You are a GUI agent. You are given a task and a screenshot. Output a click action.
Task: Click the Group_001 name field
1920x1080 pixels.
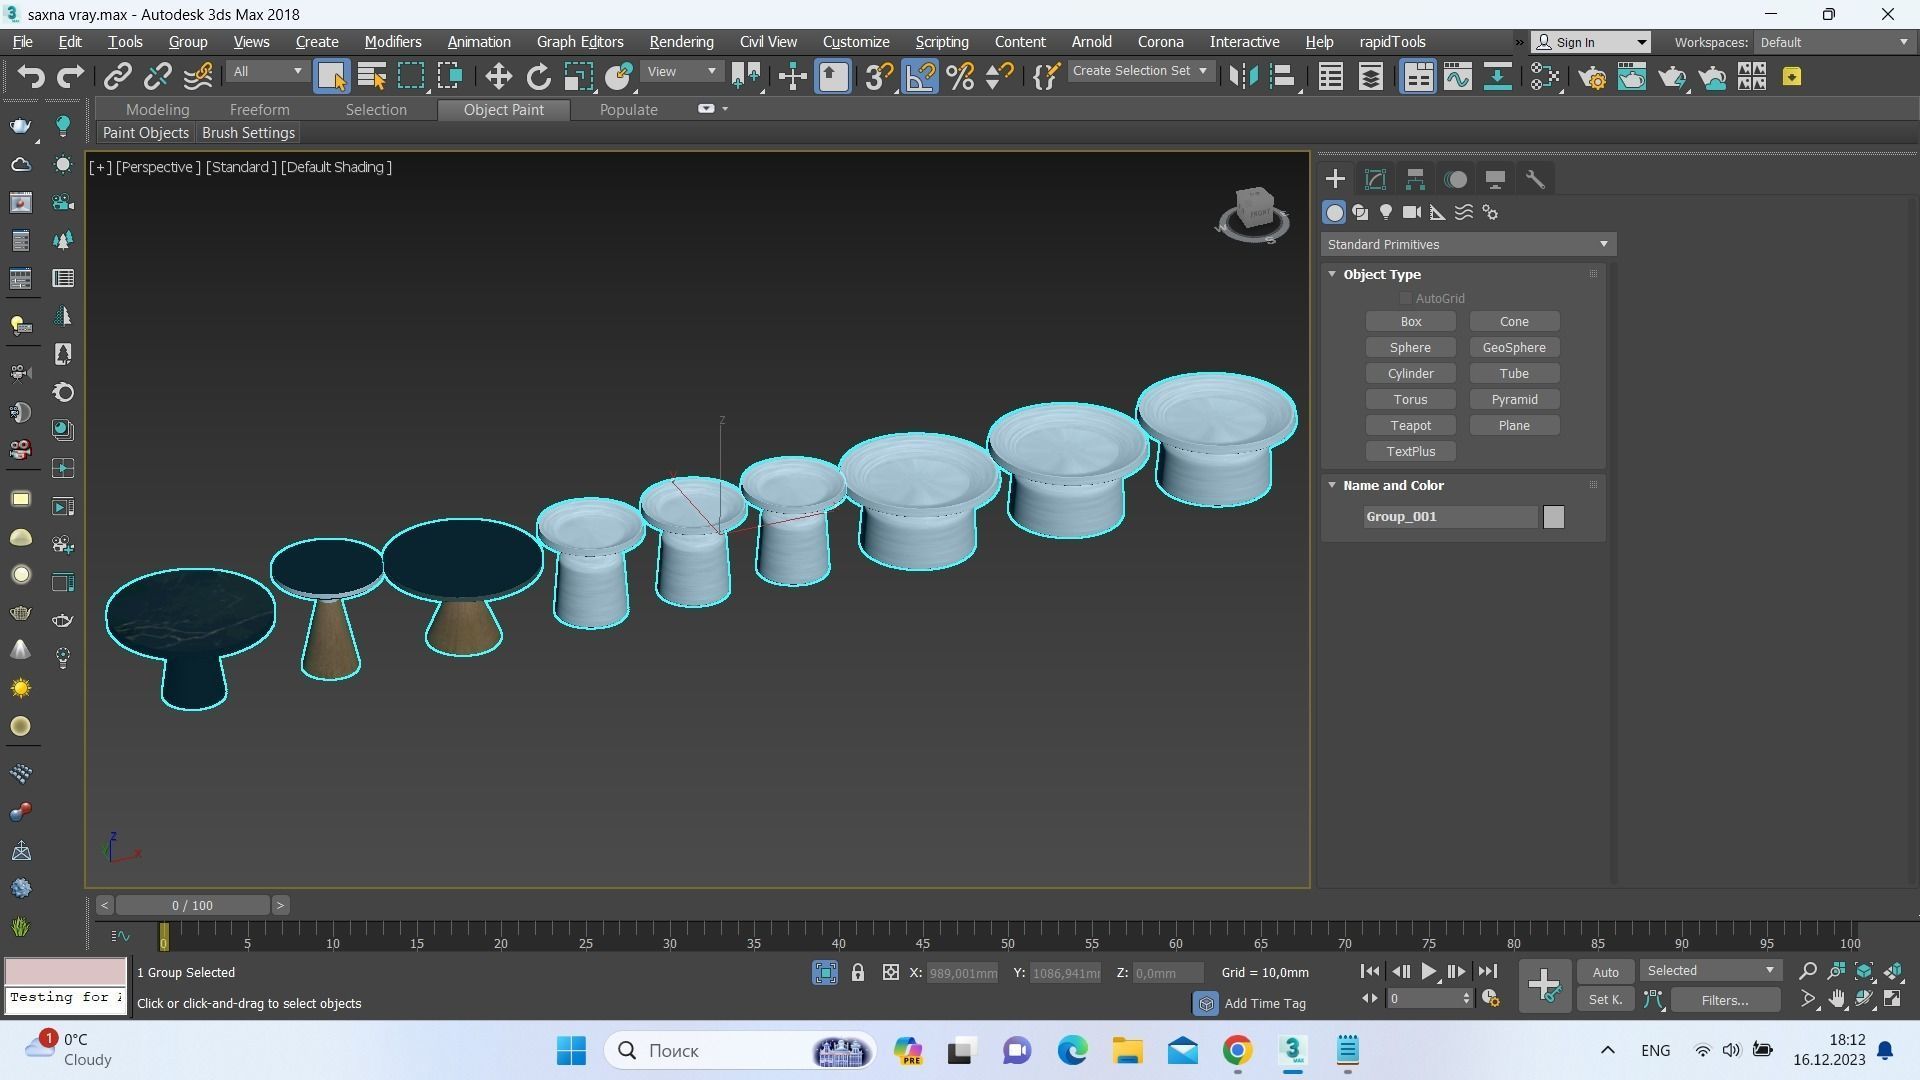coord(1450,517)
